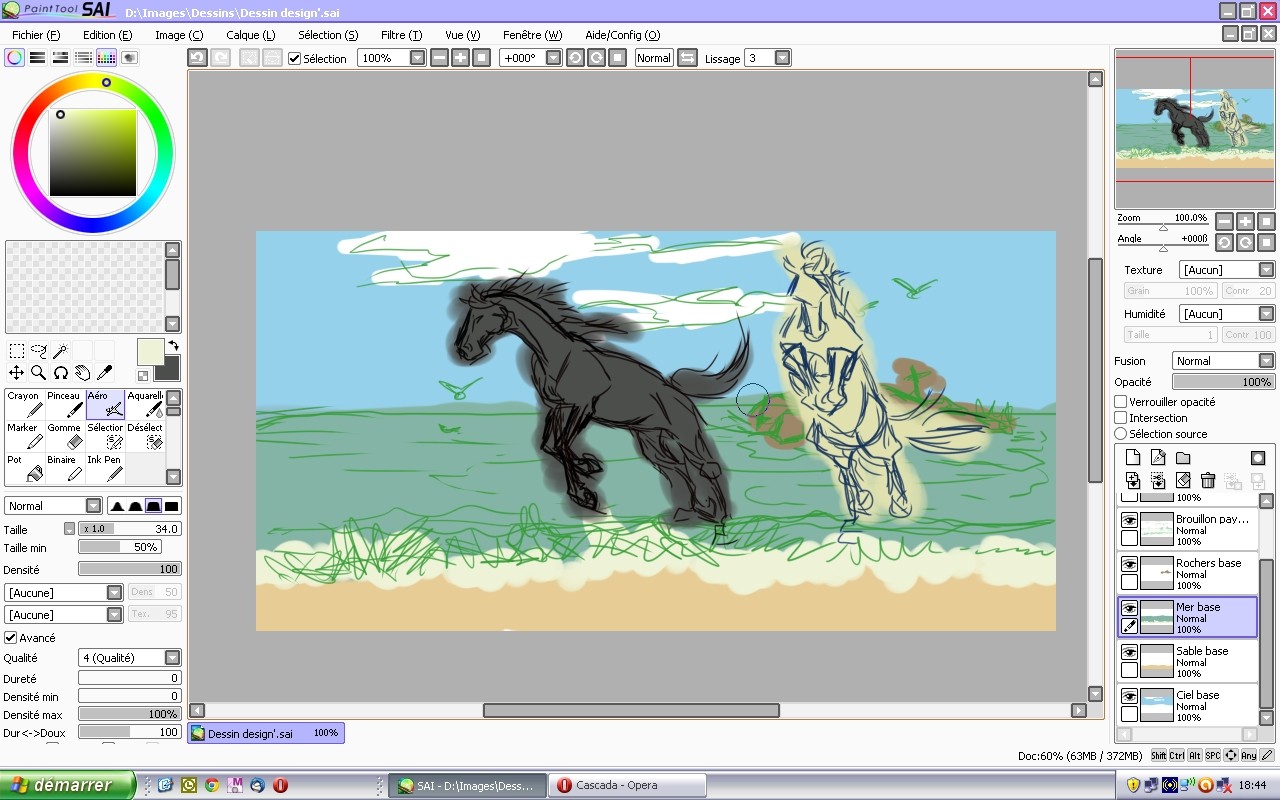
Task: Choose the rectangular selection tool
Action: point(17,351)
